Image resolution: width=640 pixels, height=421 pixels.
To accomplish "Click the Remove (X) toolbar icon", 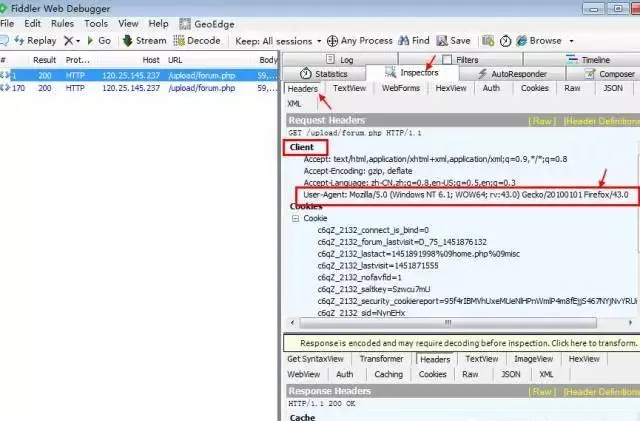I will tap(68, 41).
